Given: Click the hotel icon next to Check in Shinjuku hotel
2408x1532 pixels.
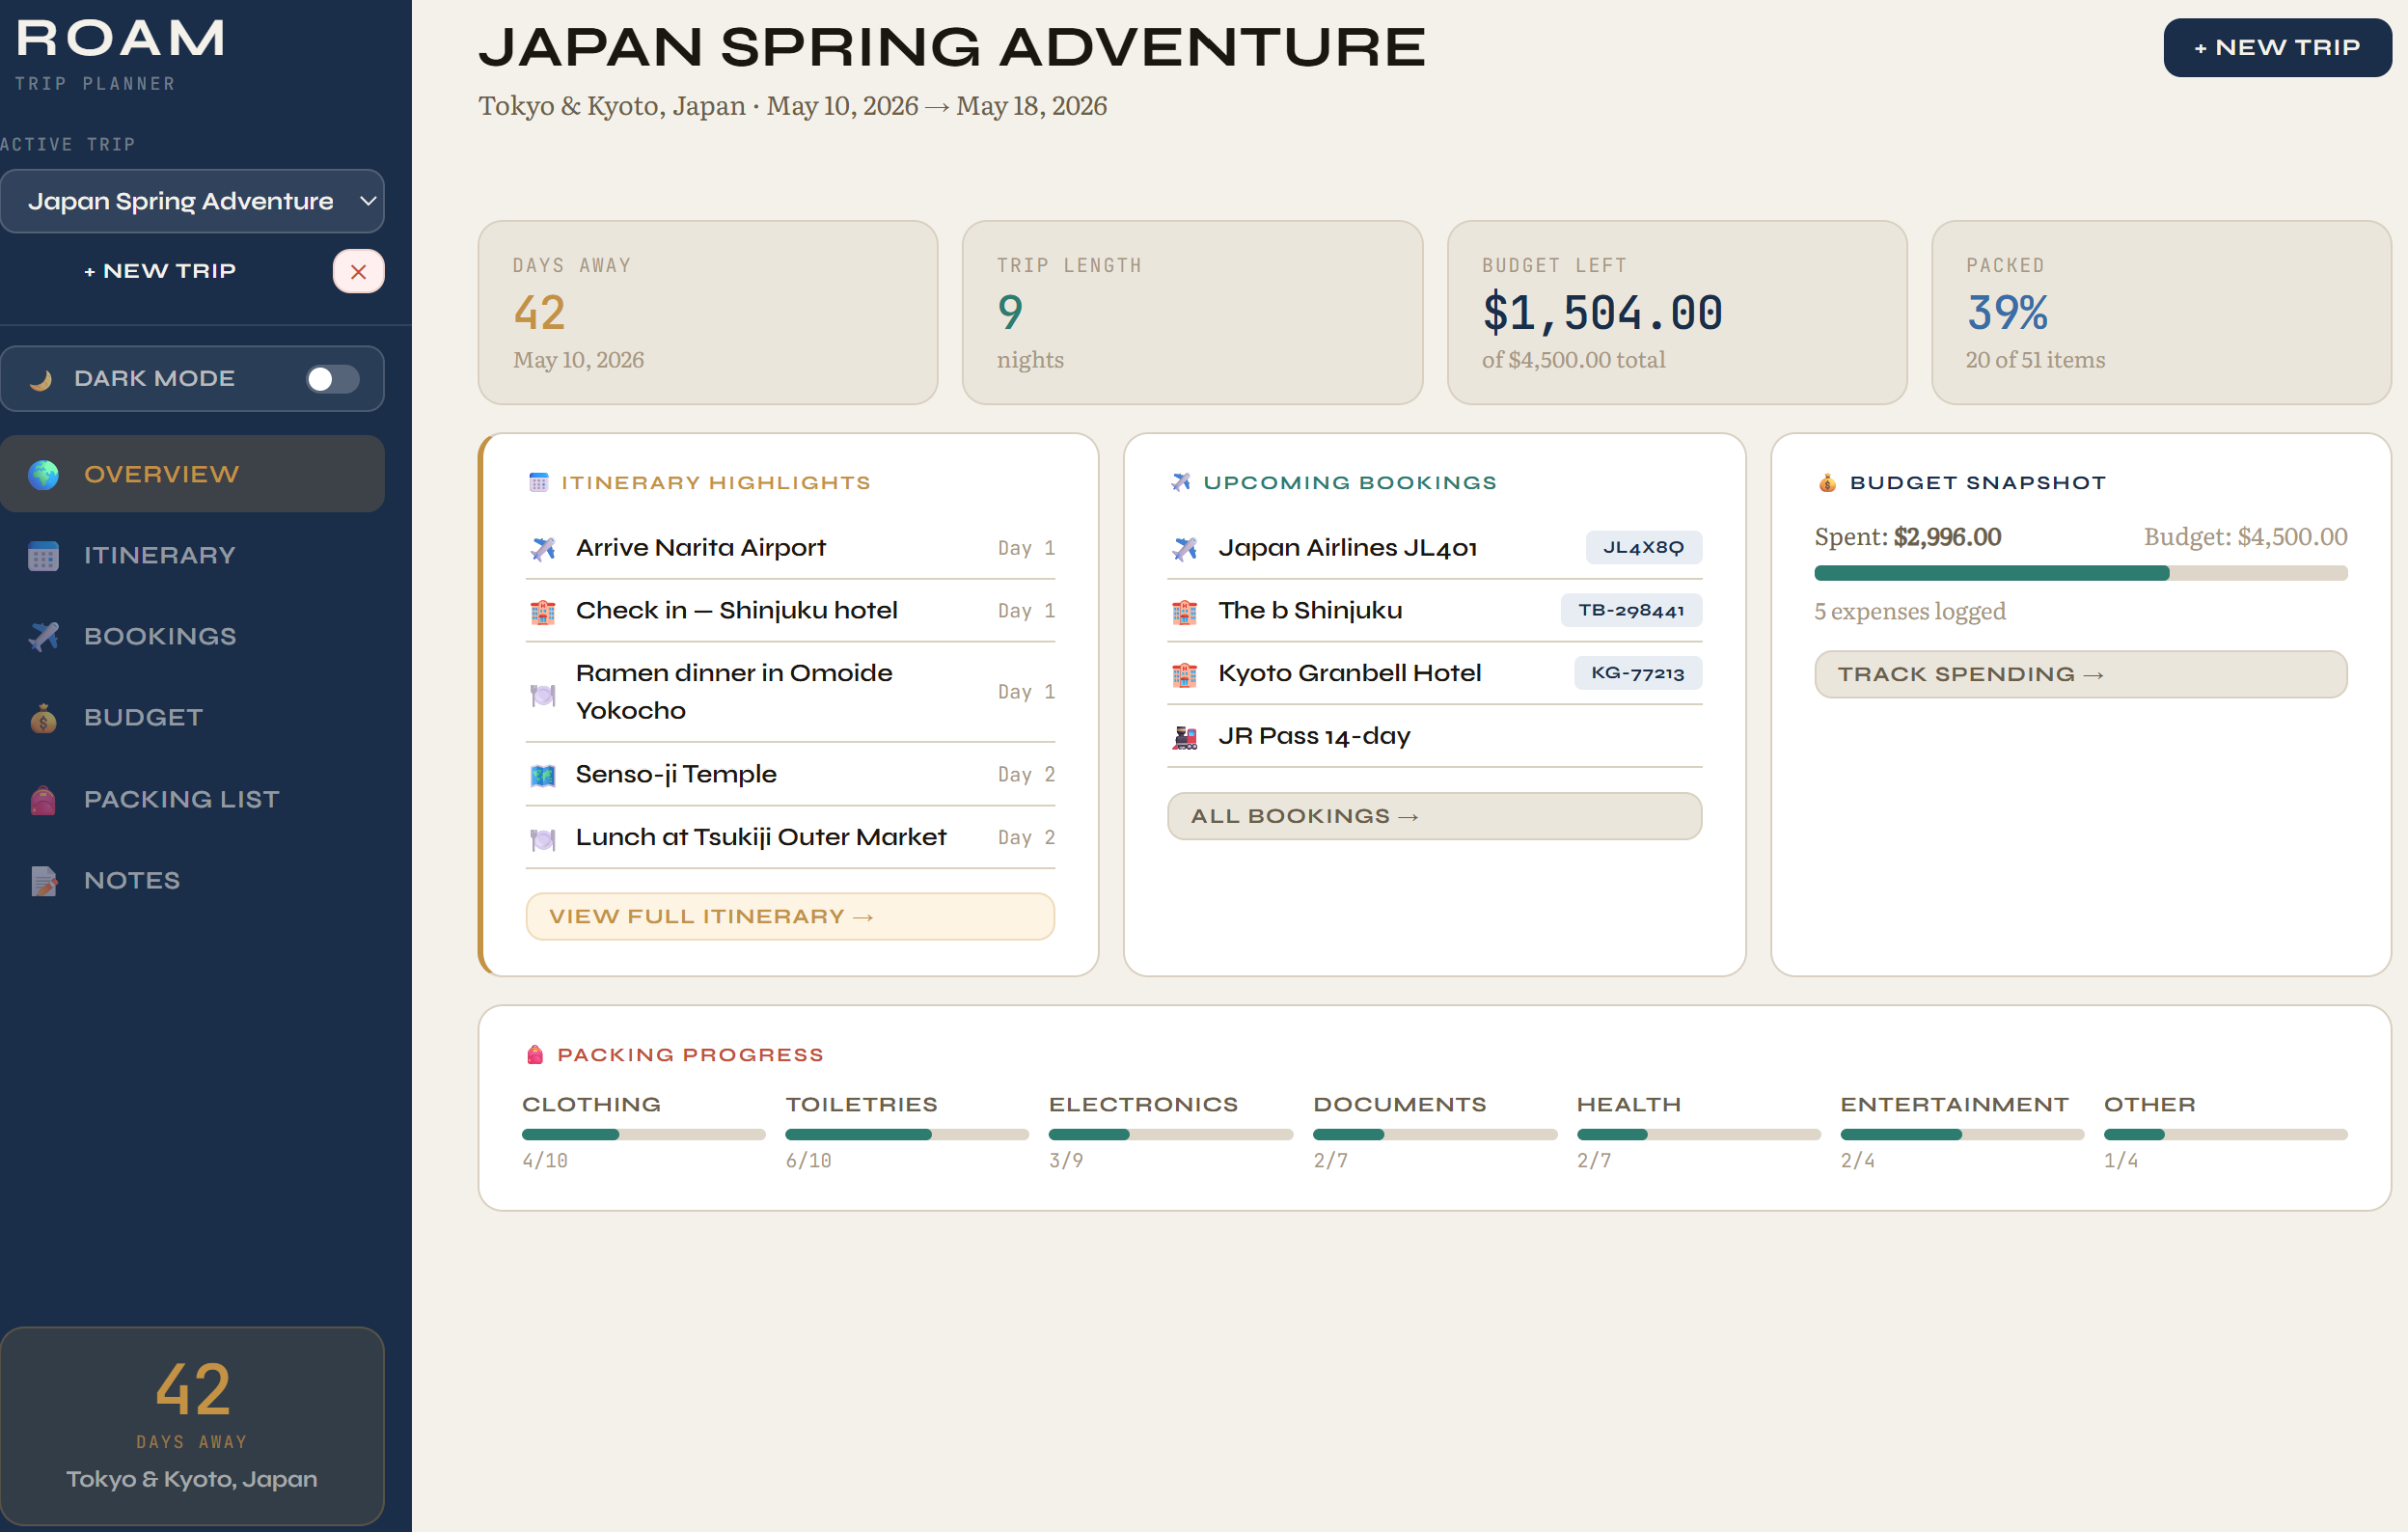Looking at the screenshot, I should point(542,611).
